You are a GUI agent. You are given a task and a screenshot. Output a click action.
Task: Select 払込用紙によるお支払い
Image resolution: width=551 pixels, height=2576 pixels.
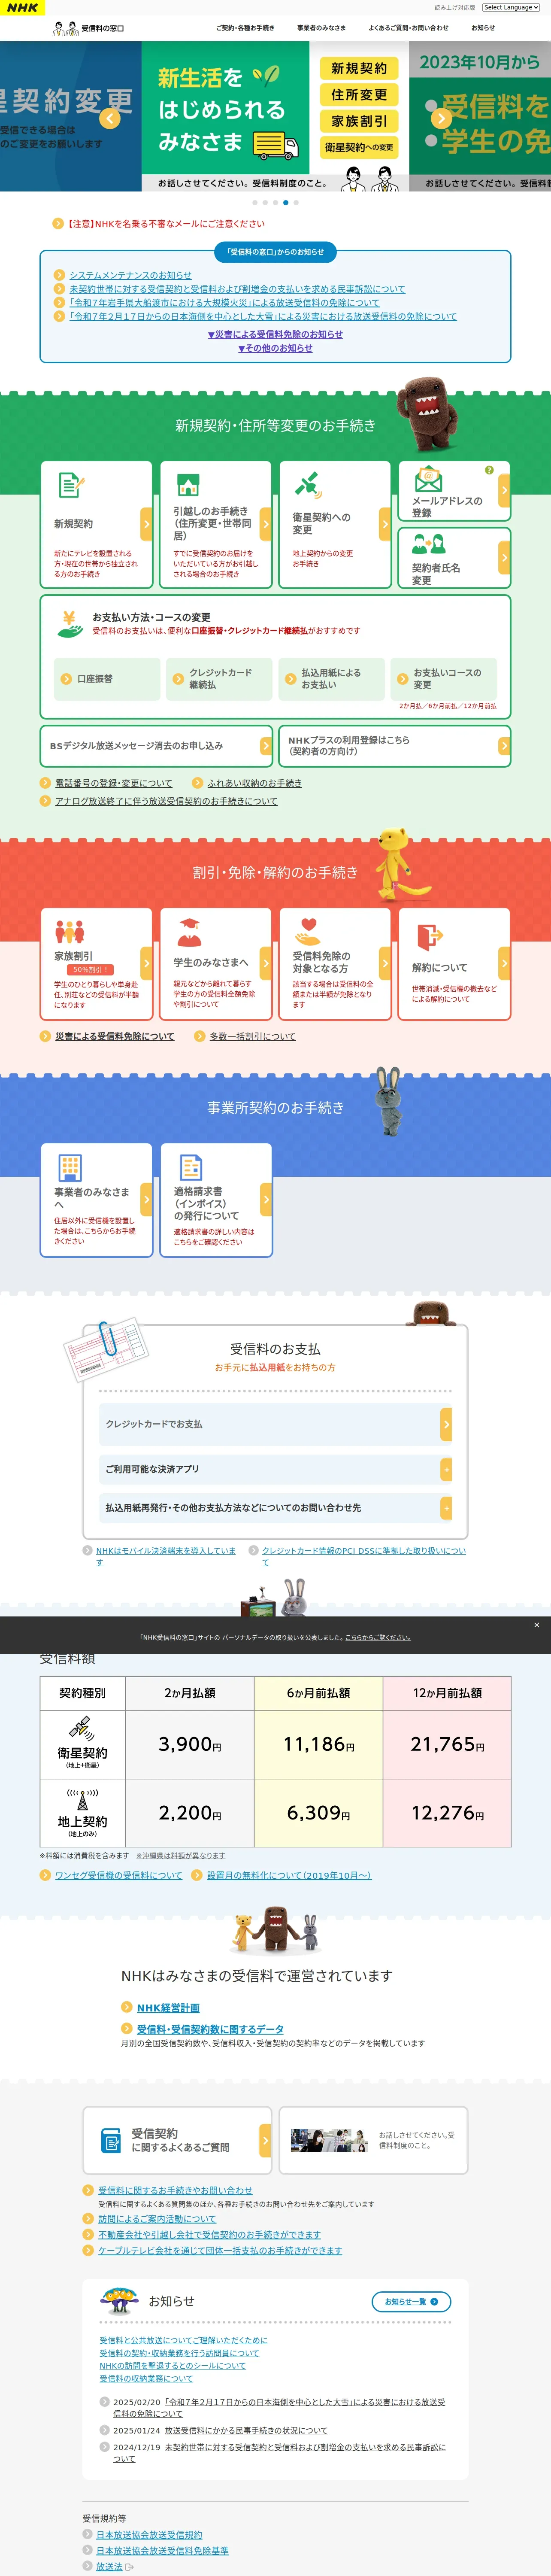(x=331, y=679)
